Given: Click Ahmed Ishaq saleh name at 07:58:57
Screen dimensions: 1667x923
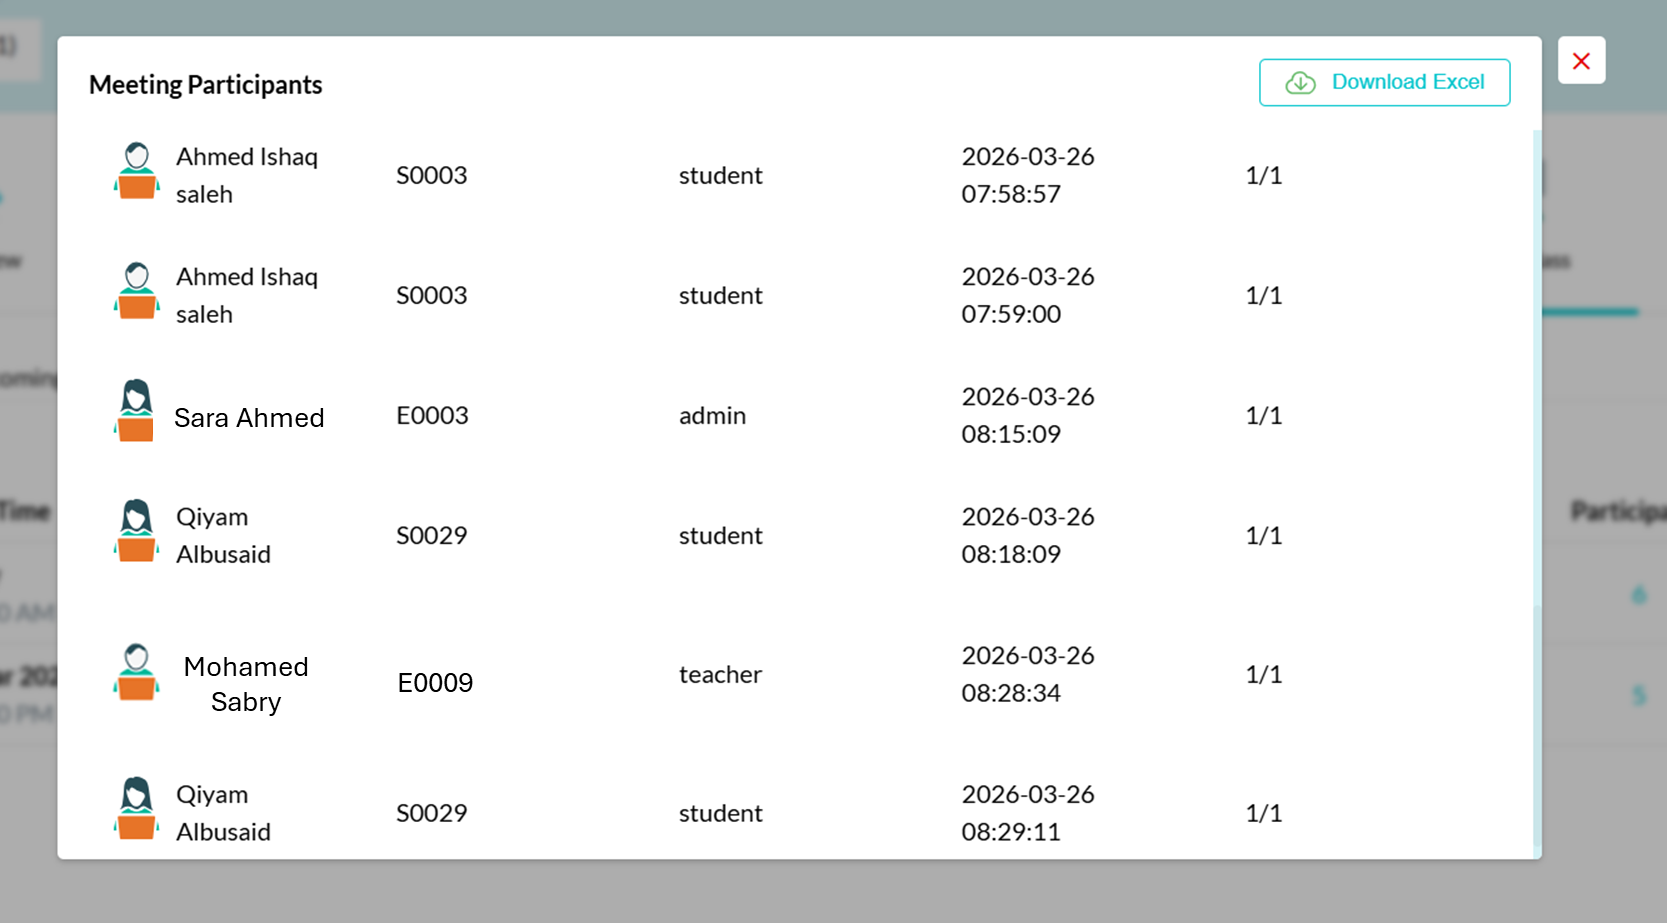Looking at the screenshot, I should (247, 175).
